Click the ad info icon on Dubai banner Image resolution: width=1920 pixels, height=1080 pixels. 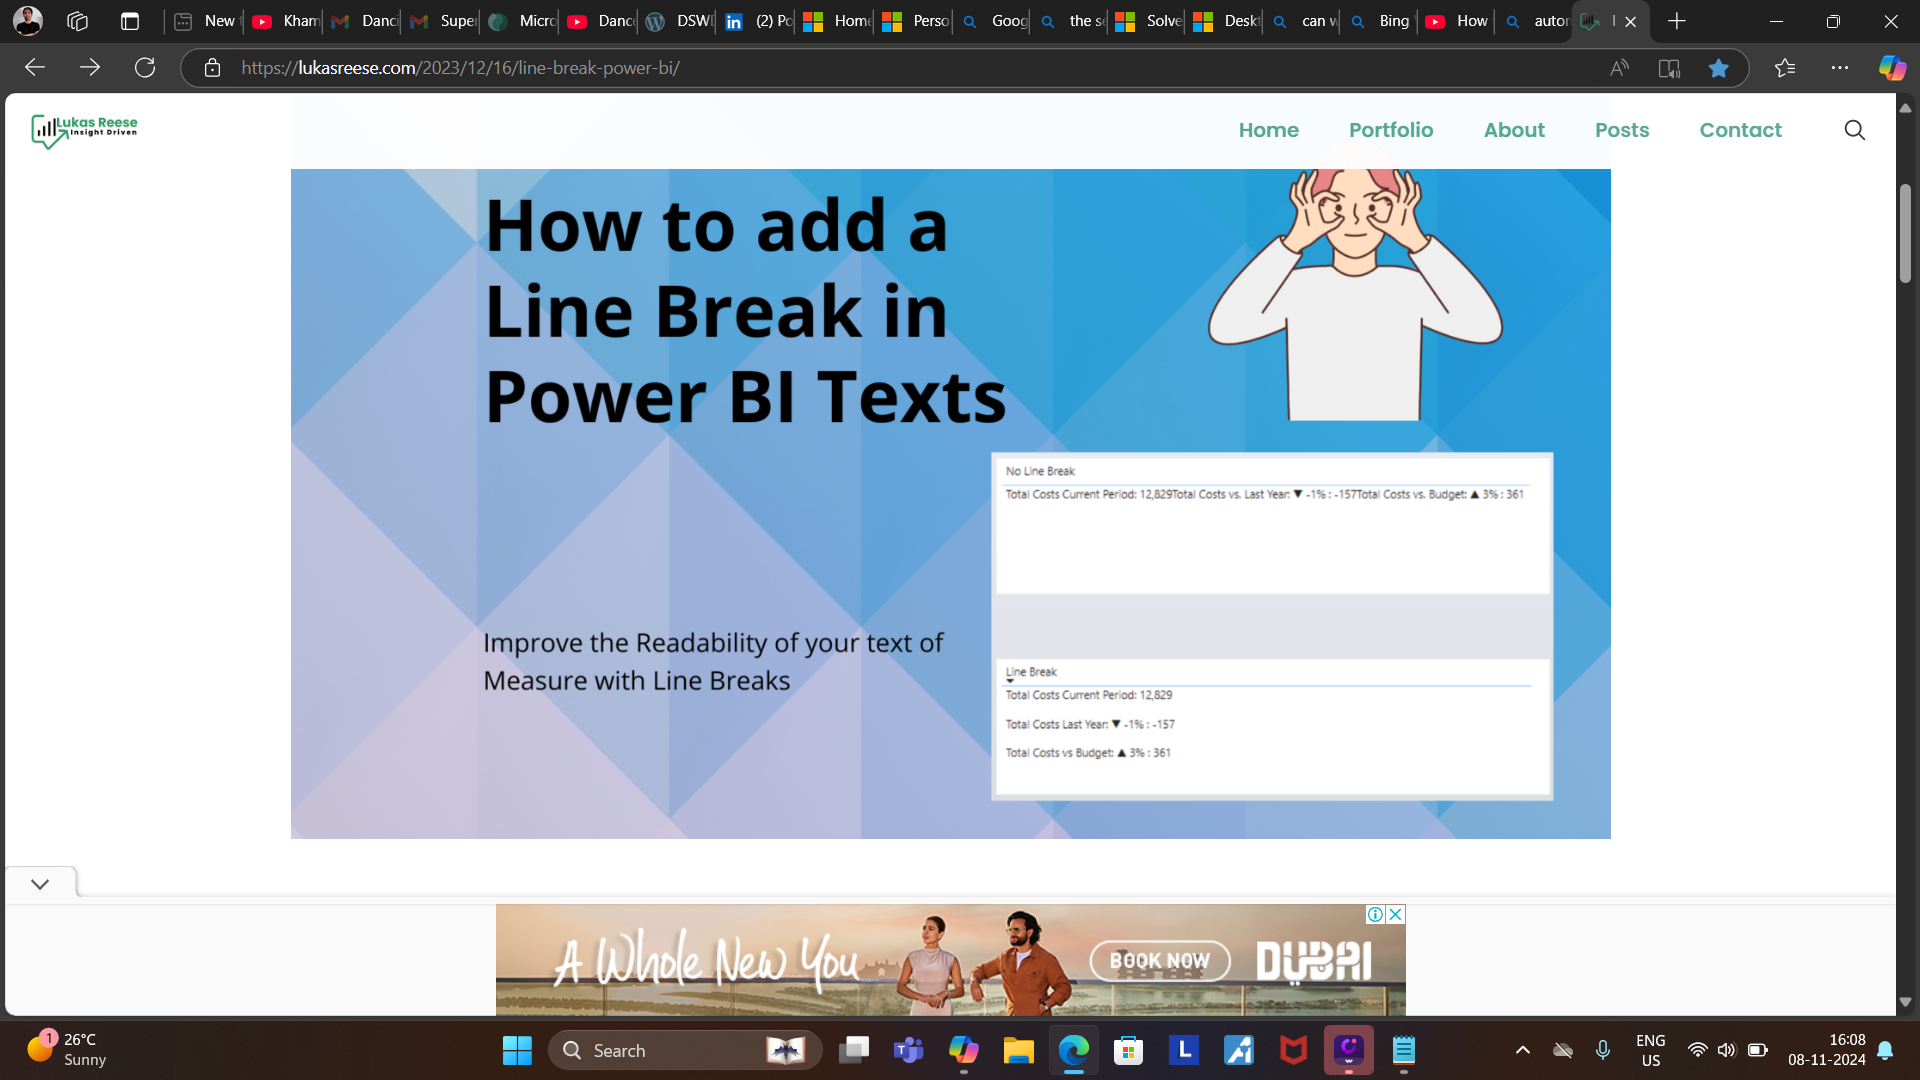click(x=1375, y=914)
